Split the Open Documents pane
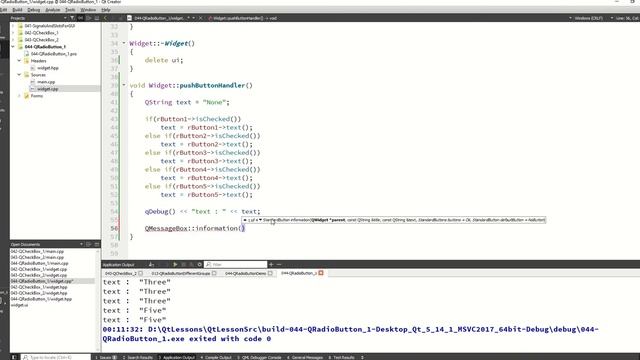 coord(89,244)
